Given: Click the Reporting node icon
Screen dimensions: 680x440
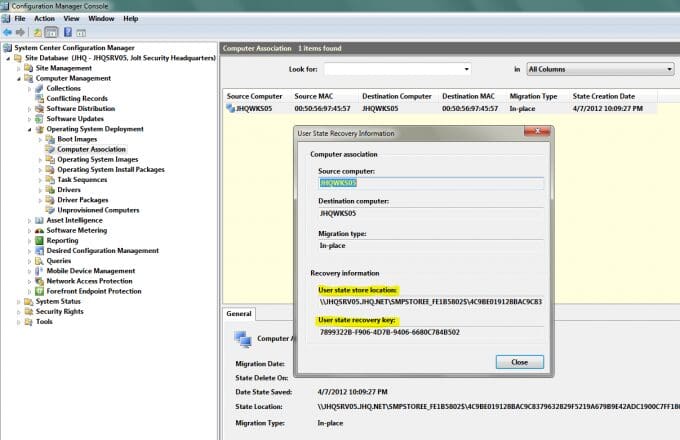Looking at the screenshot, I should (39, 241).
